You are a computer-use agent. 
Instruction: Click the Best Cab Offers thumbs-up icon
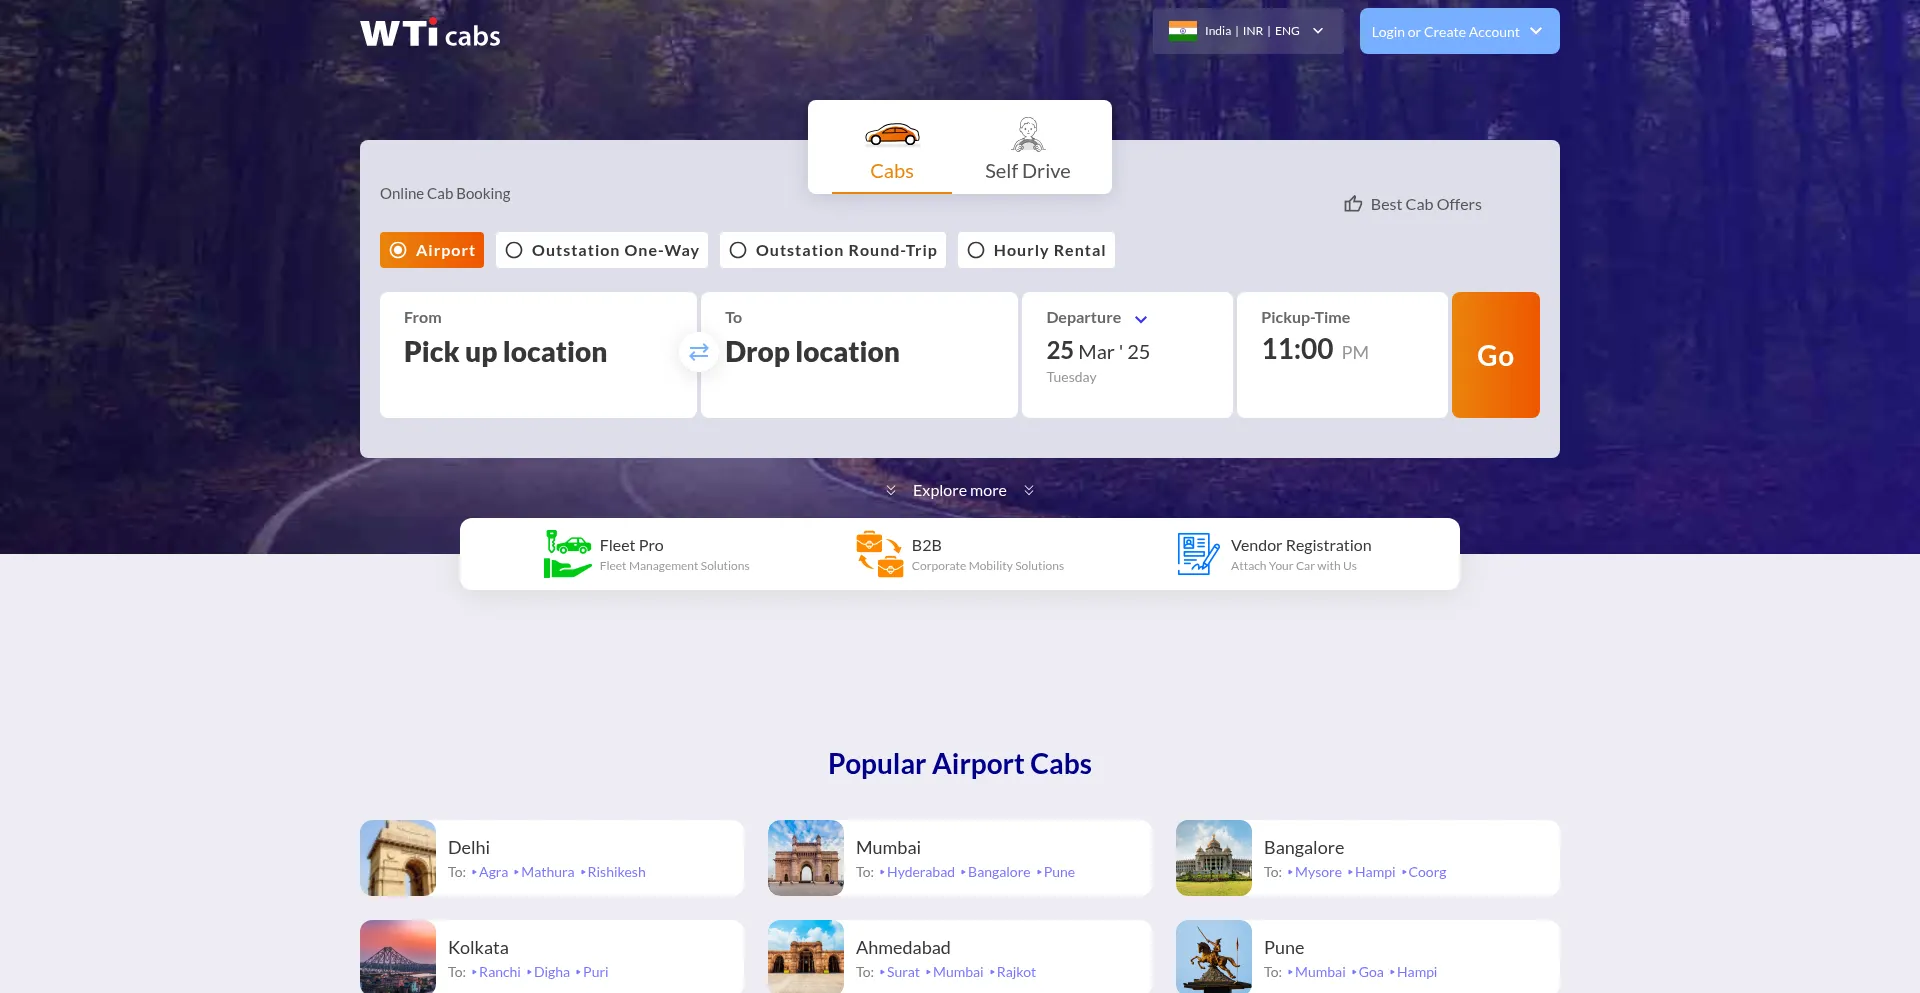1353,204
